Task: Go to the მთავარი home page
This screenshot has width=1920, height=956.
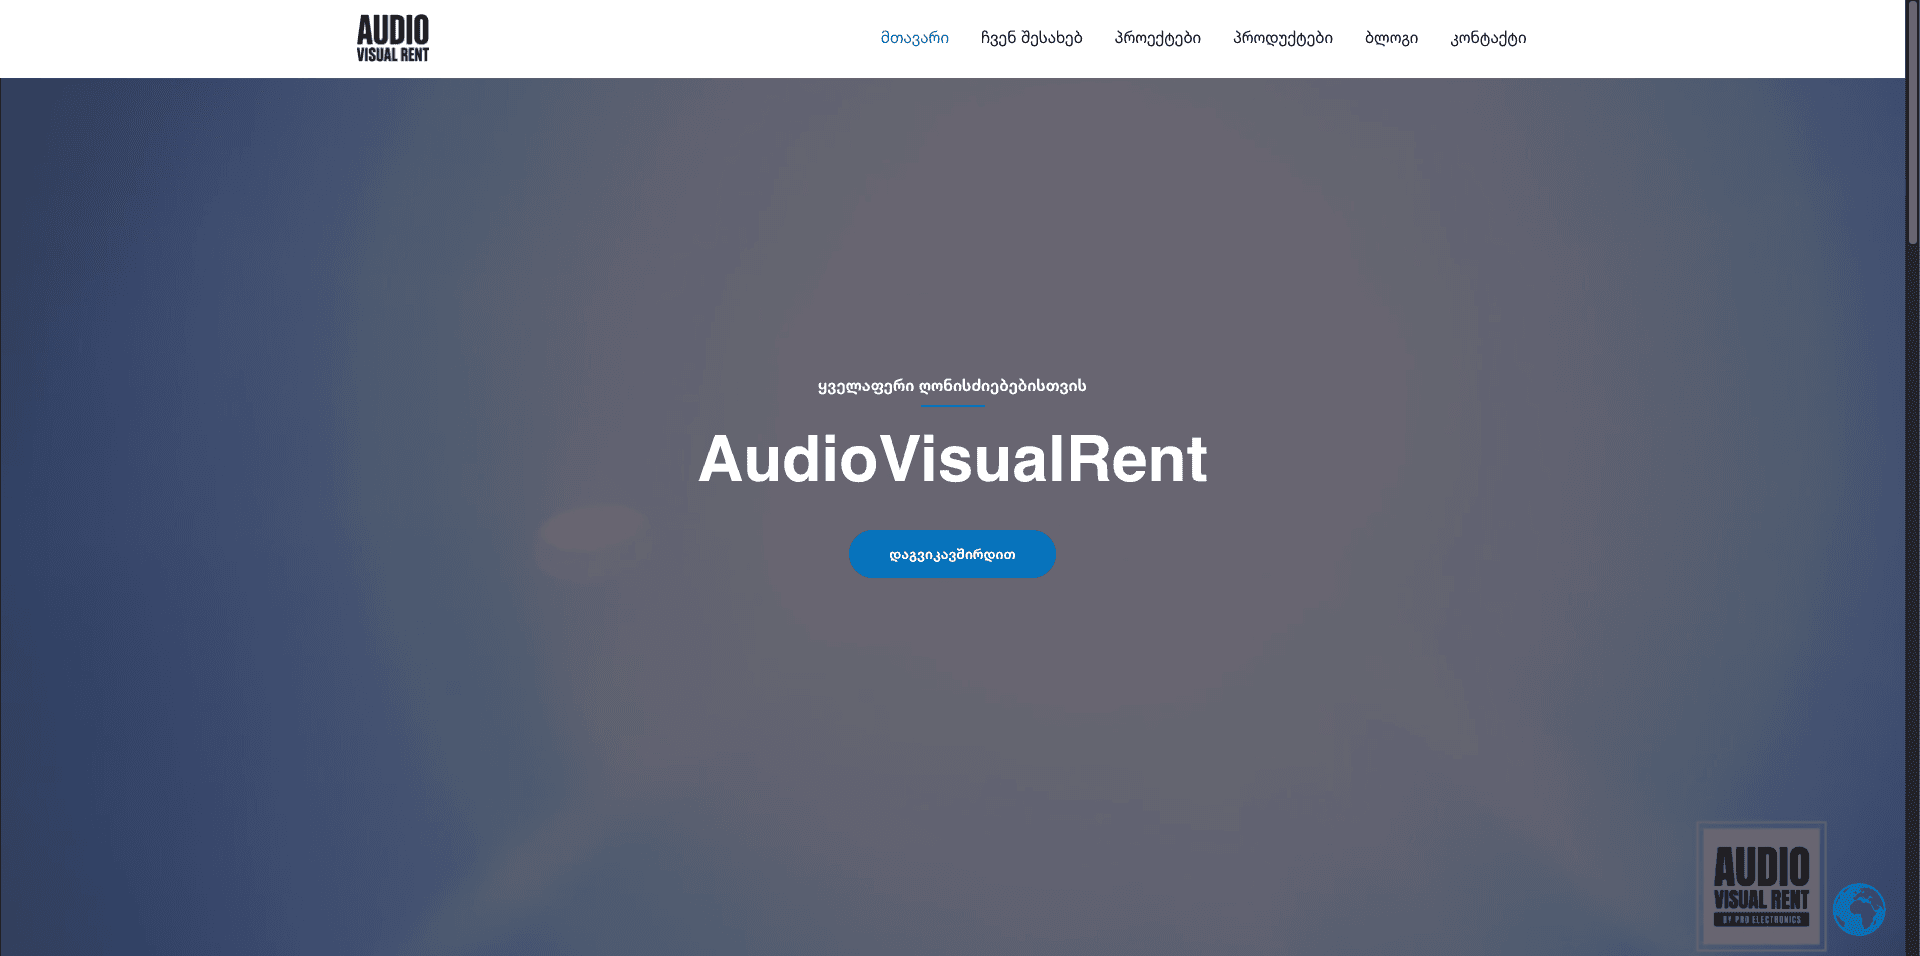Action: [914, 38]
